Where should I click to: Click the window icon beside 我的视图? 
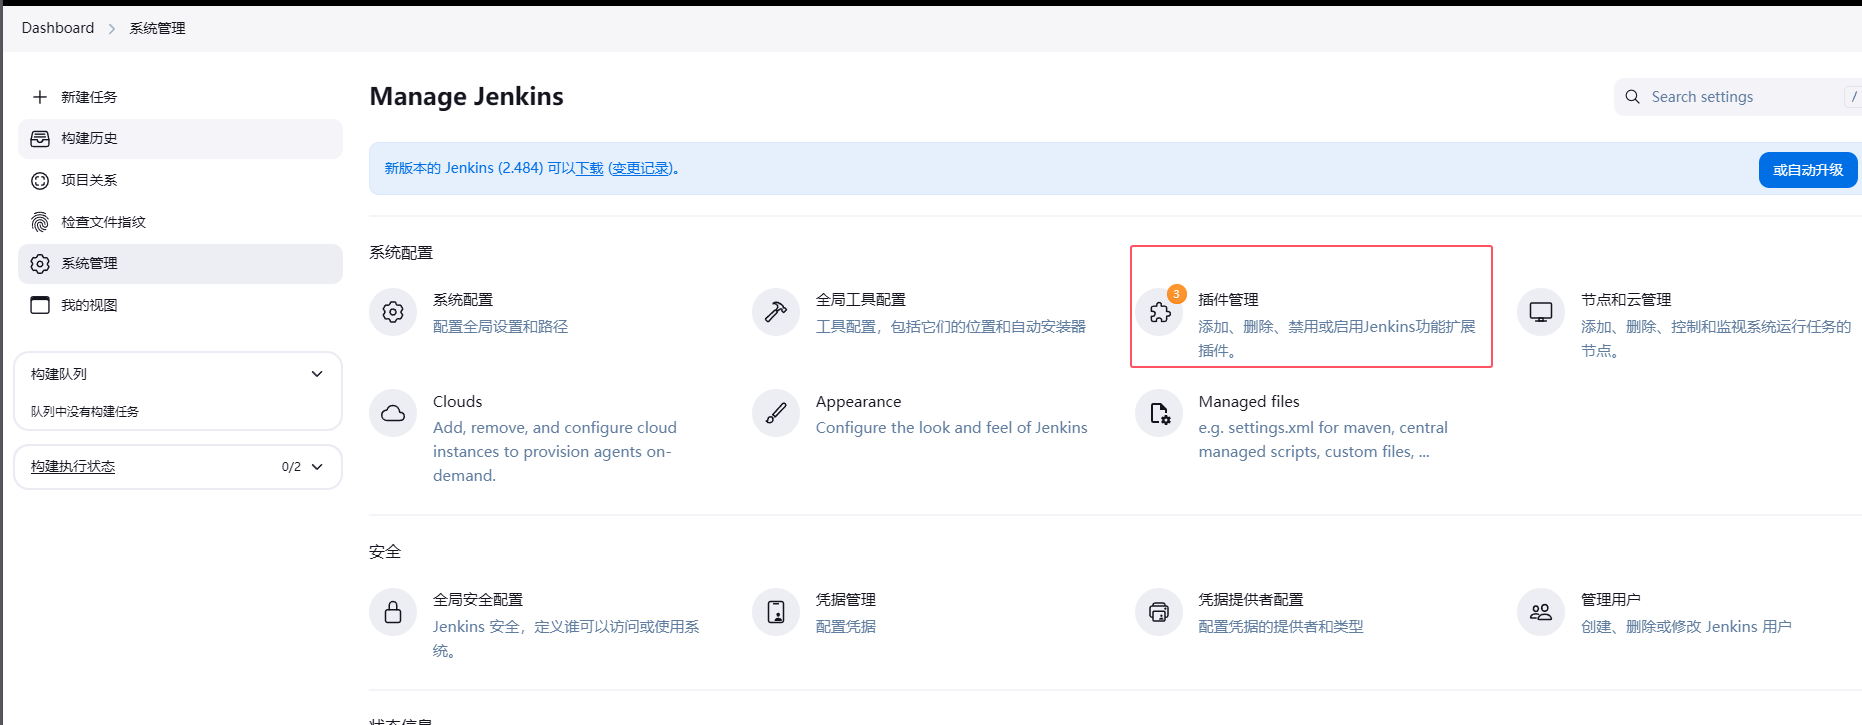click(40, 305)
